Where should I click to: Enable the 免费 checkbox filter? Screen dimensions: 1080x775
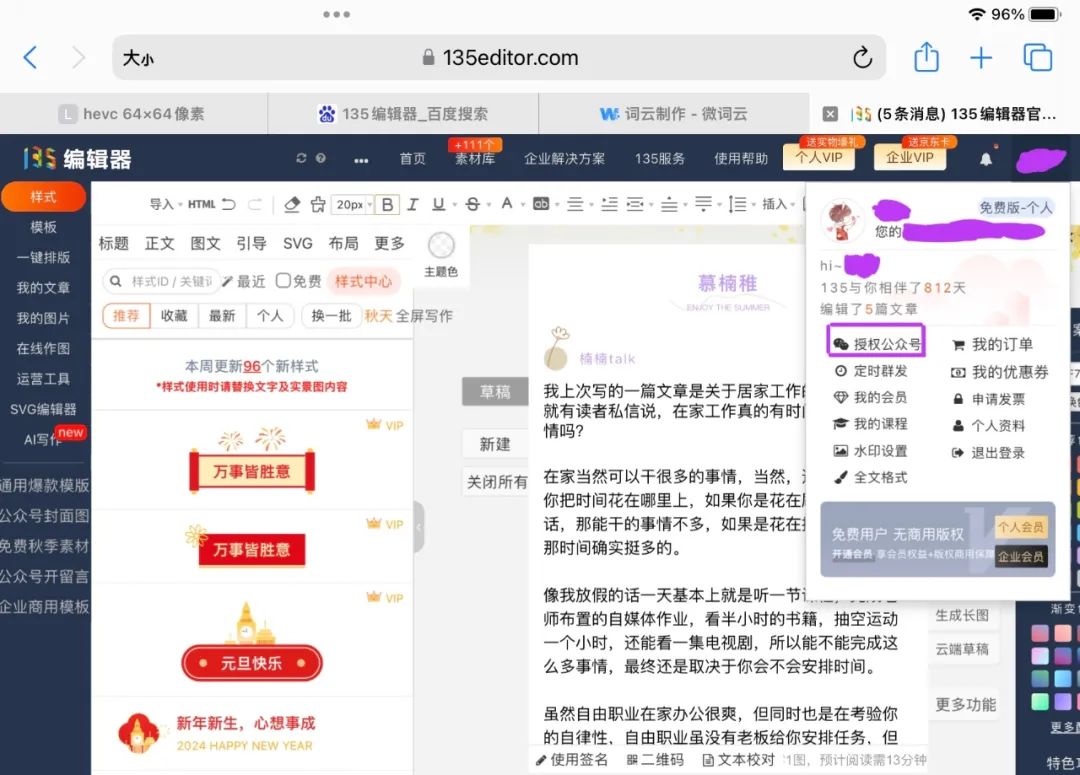tap(284, 281)
